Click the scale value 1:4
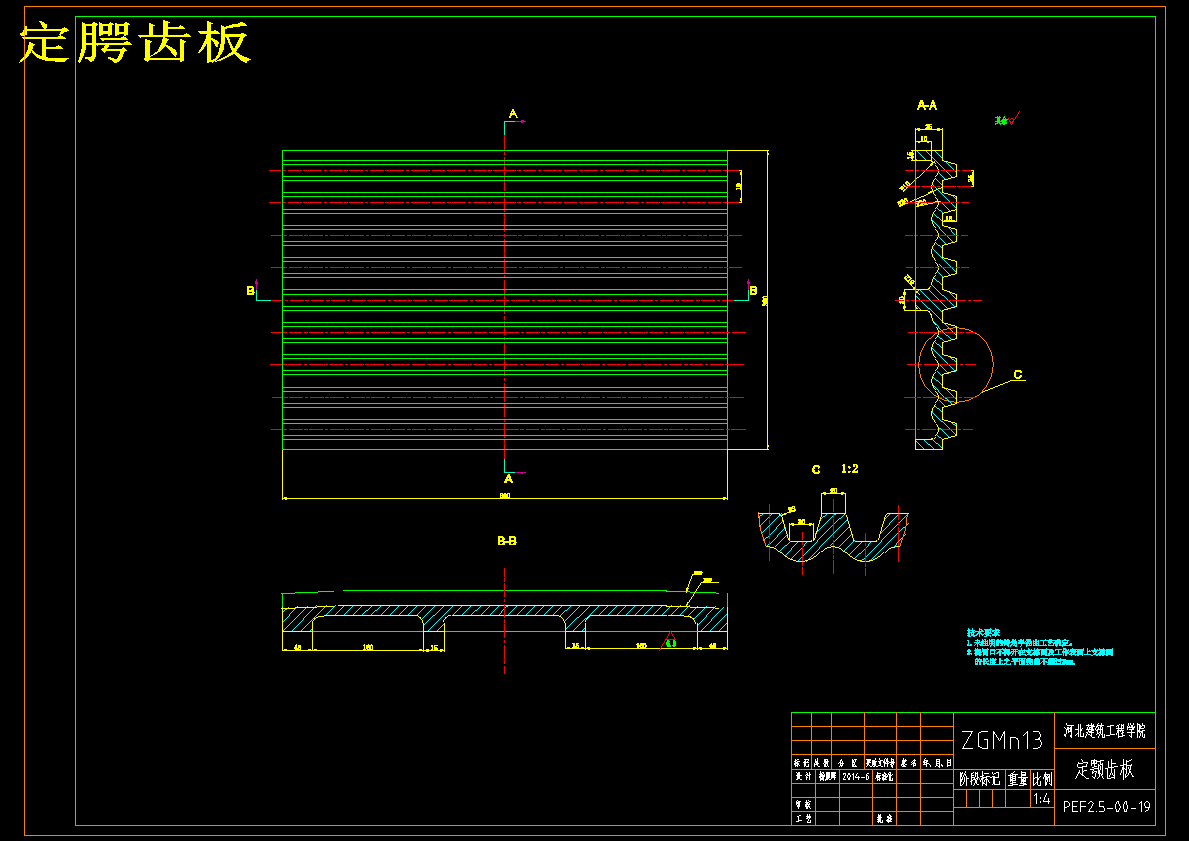Screen dimensions: 1189x841 click(x=1042, y=799)
